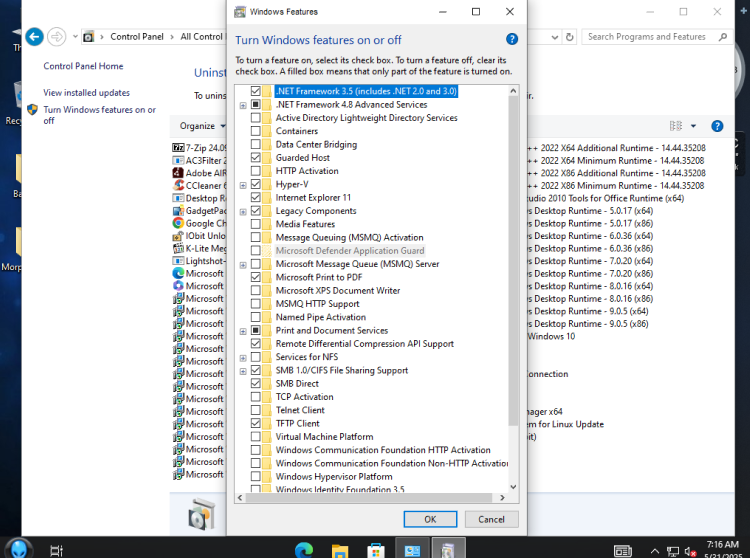Expand Services for NFS node
The width and height of the screenshot is (750, 558).
243,358
